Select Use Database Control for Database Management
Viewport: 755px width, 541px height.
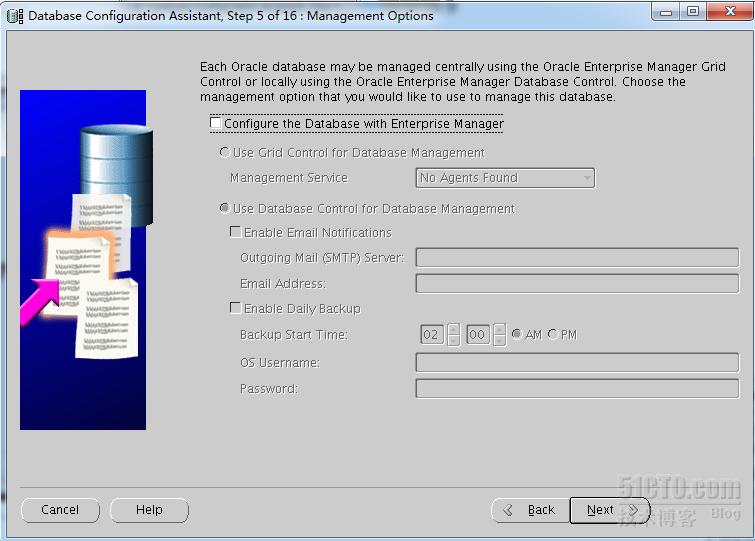(x=224, y=208)
